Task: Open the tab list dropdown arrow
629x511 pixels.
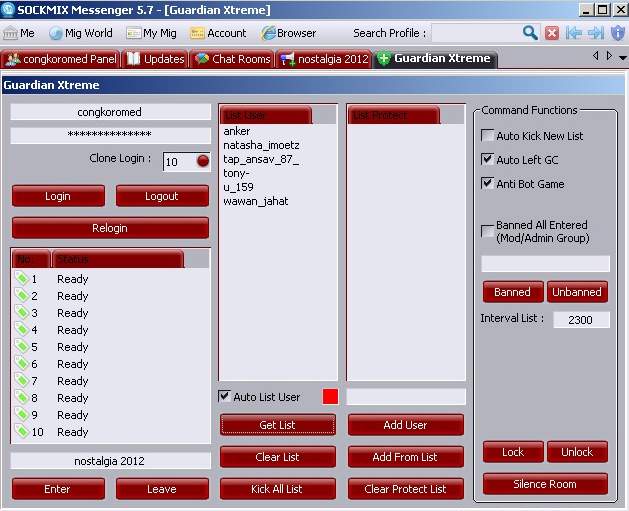Action: coord(623,58)
